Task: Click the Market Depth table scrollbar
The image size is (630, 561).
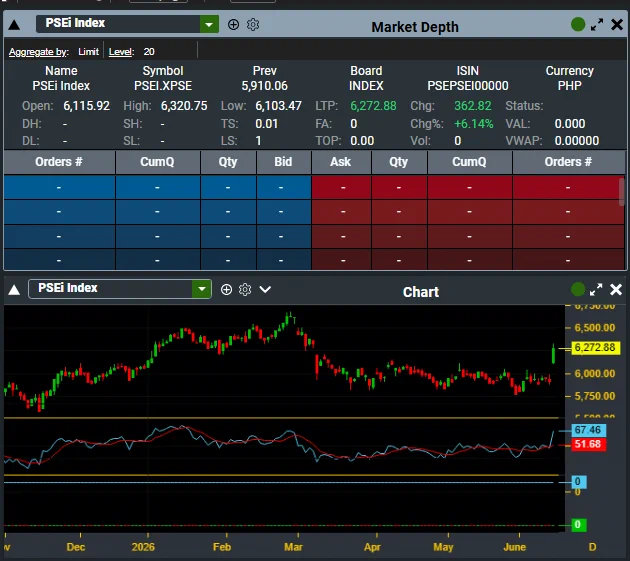Action: tap(622, 193)
